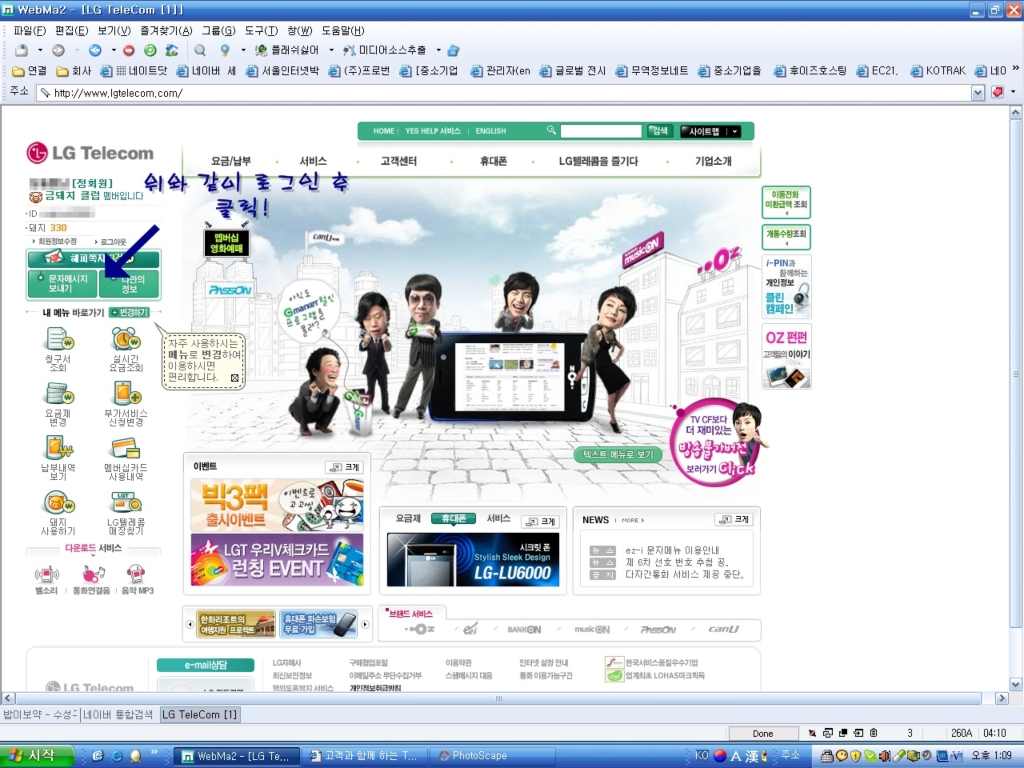Viewport: 1024px width, 768px height.
Task: Close the menu tip speech bubble
Action: pyautogui.click(x=234, y=378)
